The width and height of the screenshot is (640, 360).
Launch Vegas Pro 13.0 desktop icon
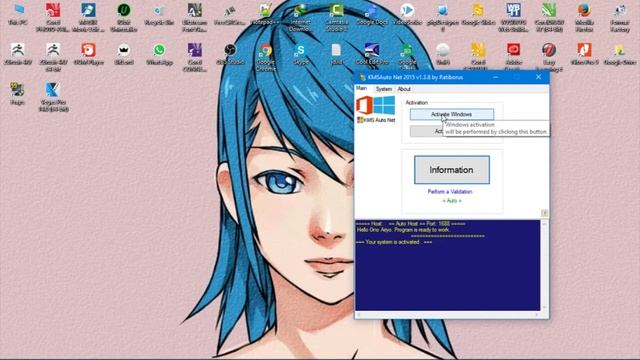pos(53,97)
